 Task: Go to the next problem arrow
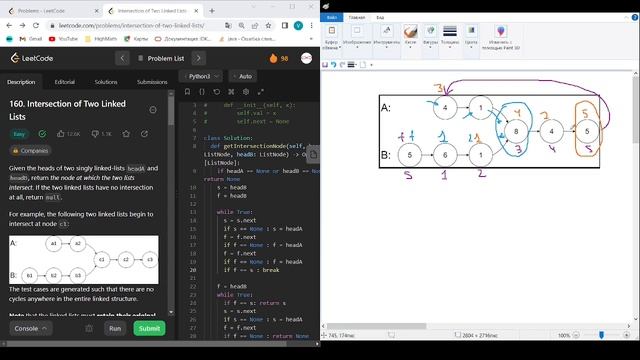pyautogui.click(x=199, y=58)
